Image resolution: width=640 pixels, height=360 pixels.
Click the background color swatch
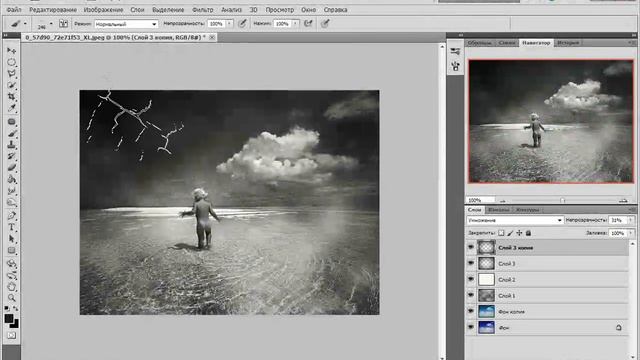15,324
